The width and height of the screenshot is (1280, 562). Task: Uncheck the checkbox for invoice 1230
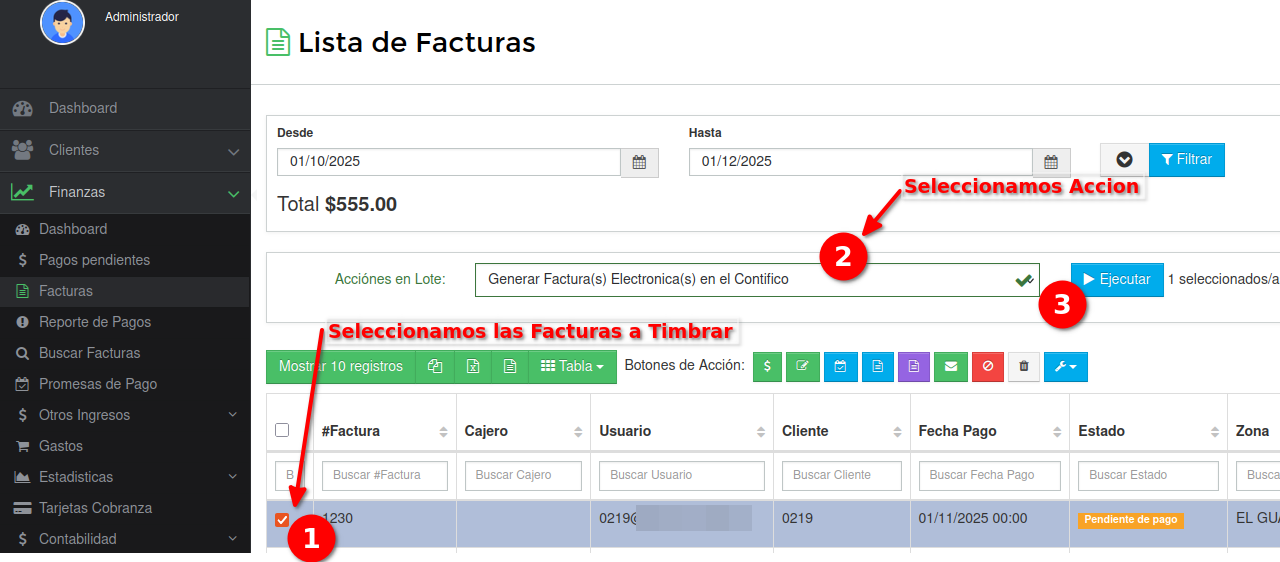pos(282,520)
